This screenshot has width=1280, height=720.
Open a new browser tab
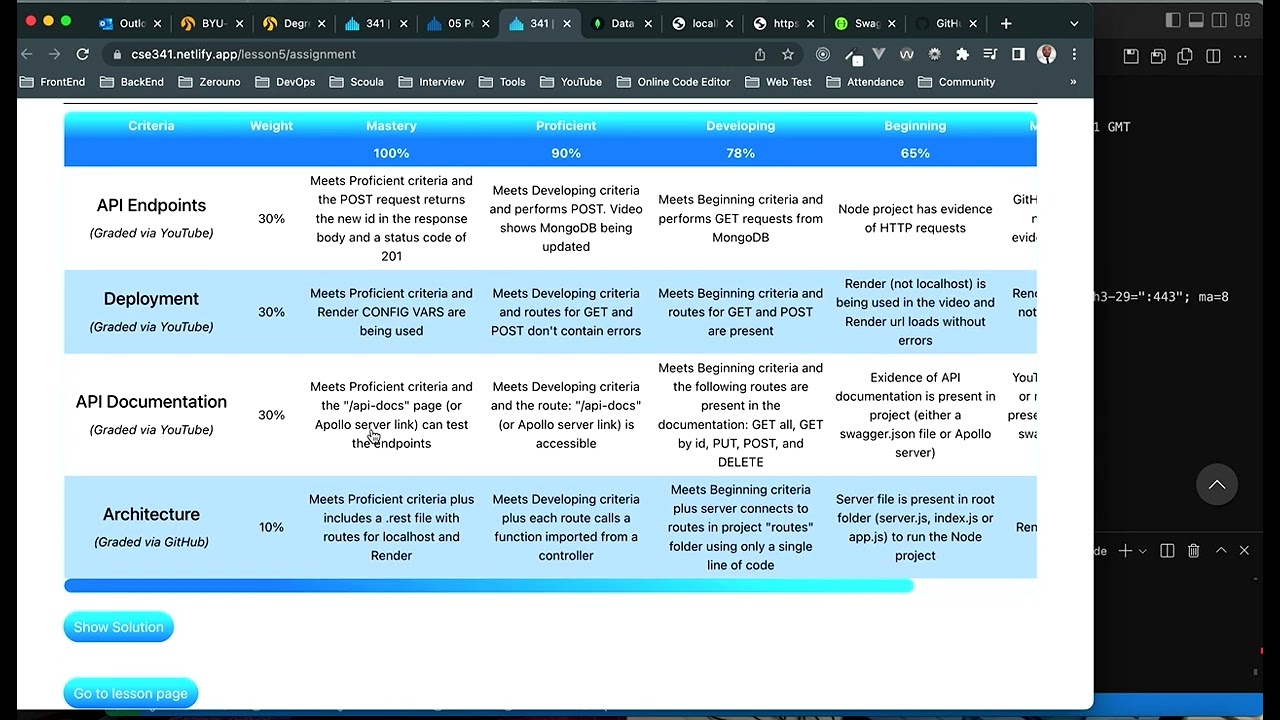click(x=1006, y=23)
